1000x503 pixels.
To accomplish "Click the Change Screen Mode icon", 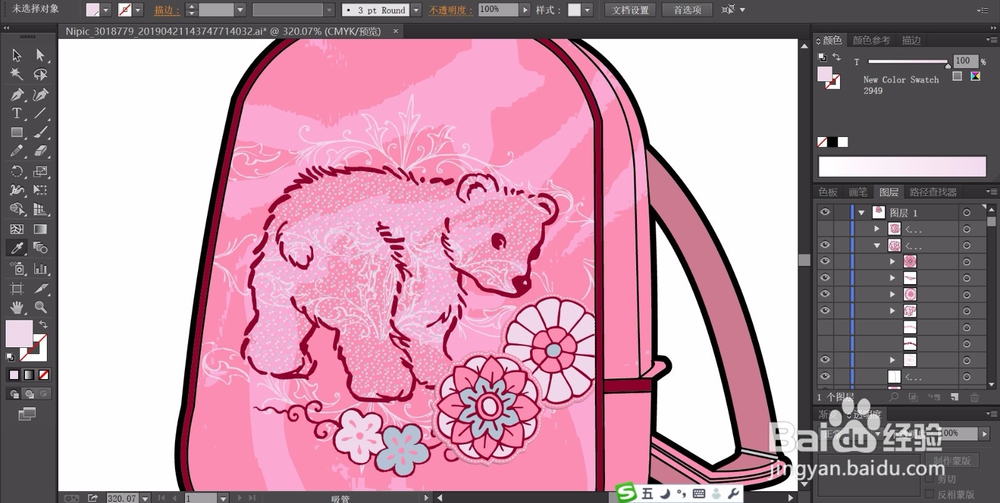I will coord(27,414).
